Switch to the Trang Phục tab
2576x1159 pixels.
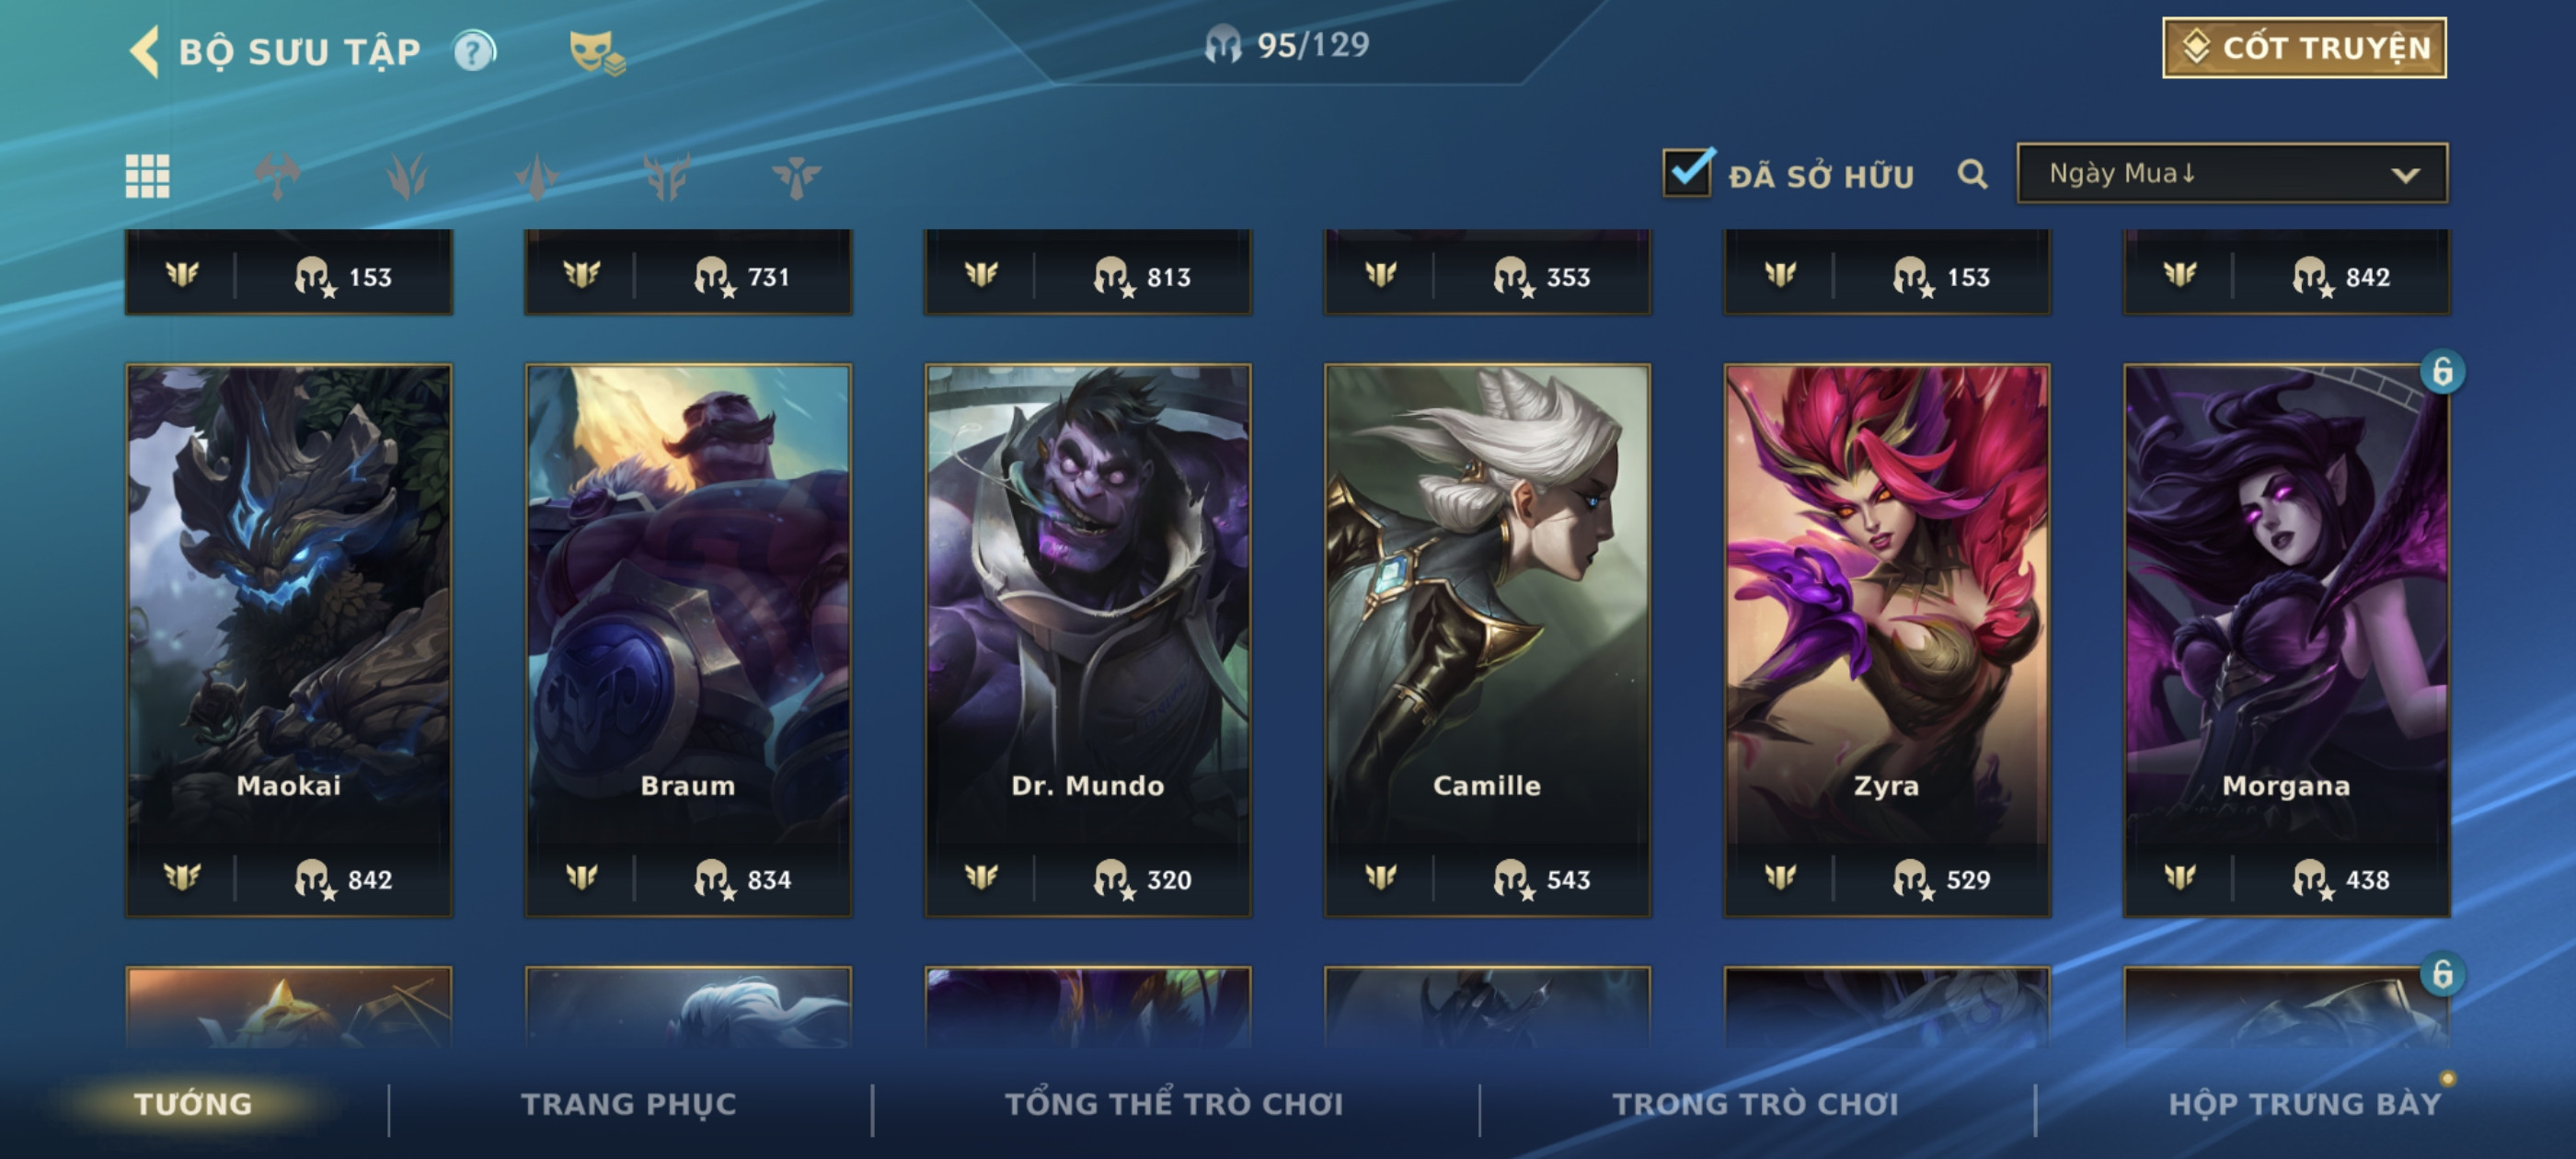point(628,1103)
